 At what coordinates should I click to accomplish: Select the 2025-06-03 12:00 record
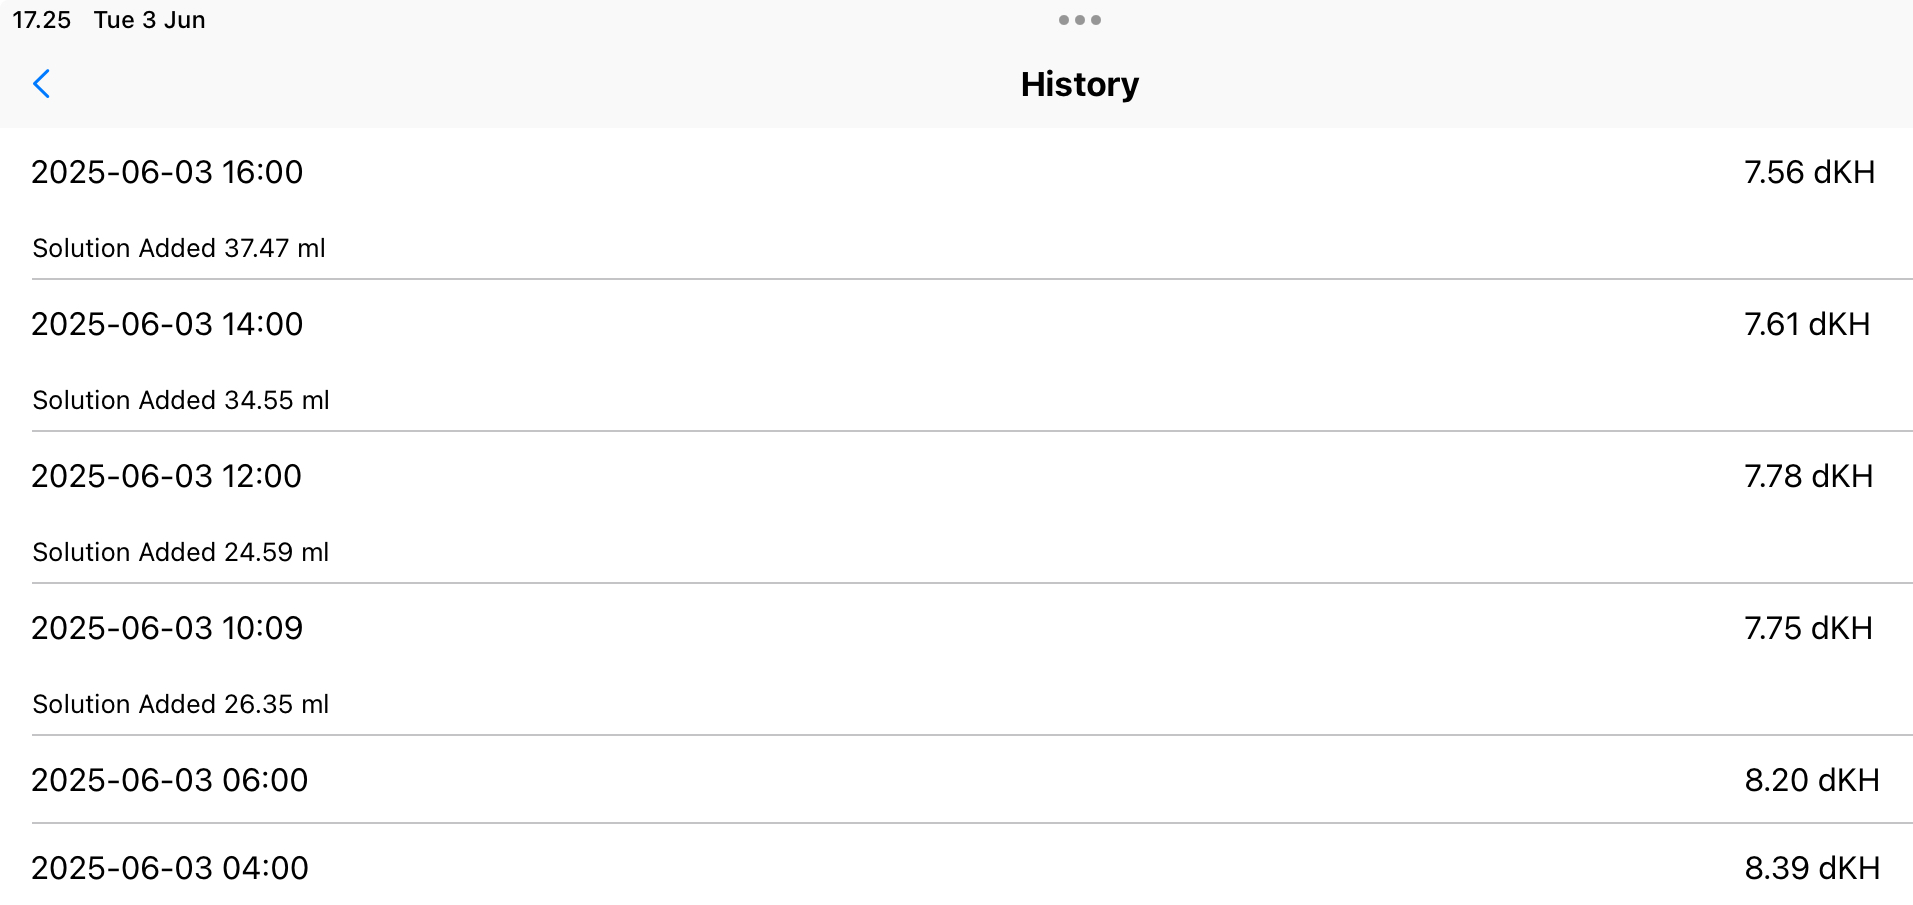[x=166, y=476]
